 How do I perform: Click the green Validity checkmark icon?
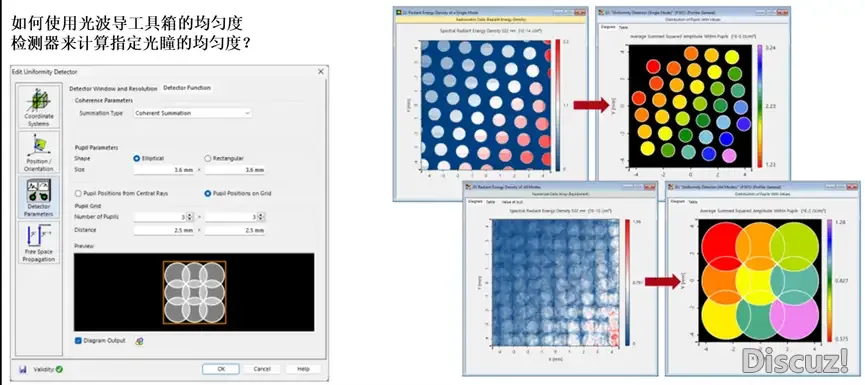tap(59, 369)
